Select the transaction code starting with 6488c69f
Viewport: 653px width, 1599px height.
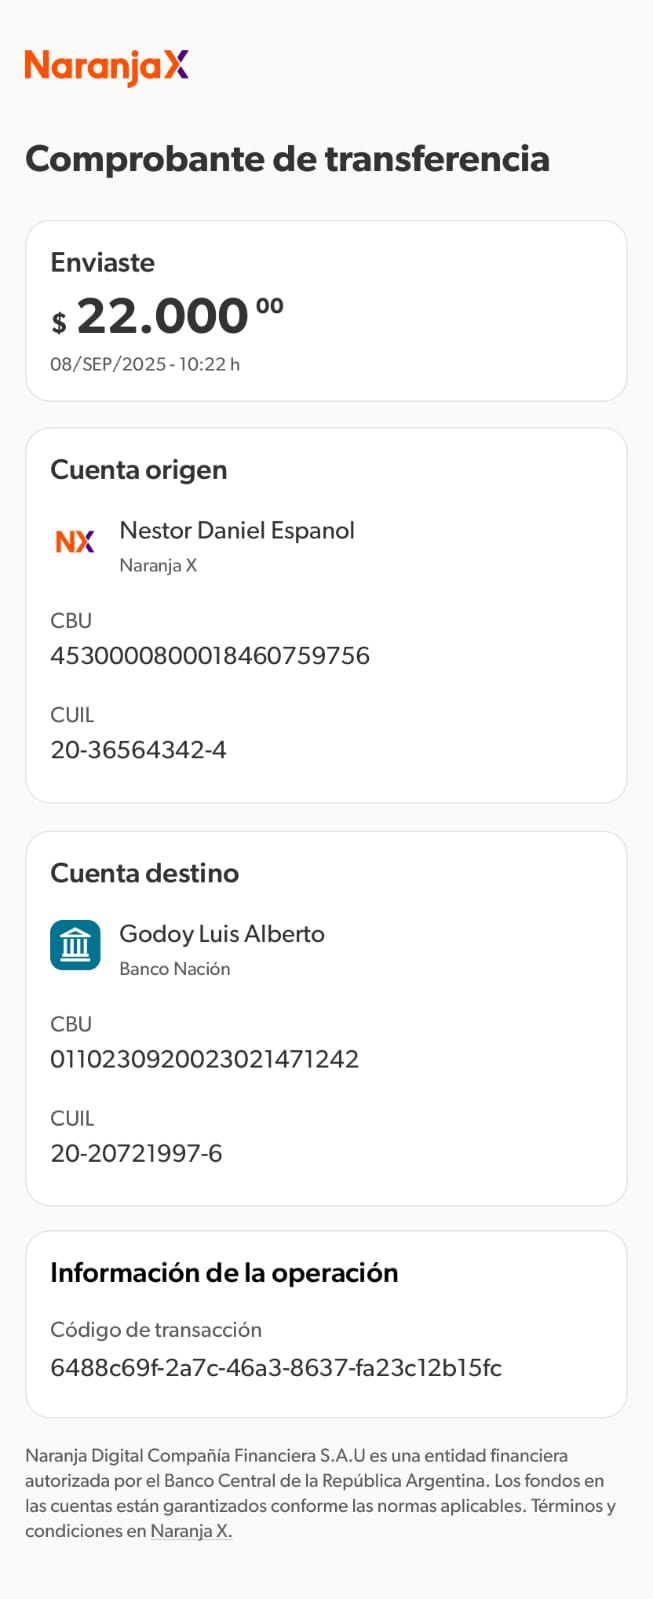coord(276,1368)
